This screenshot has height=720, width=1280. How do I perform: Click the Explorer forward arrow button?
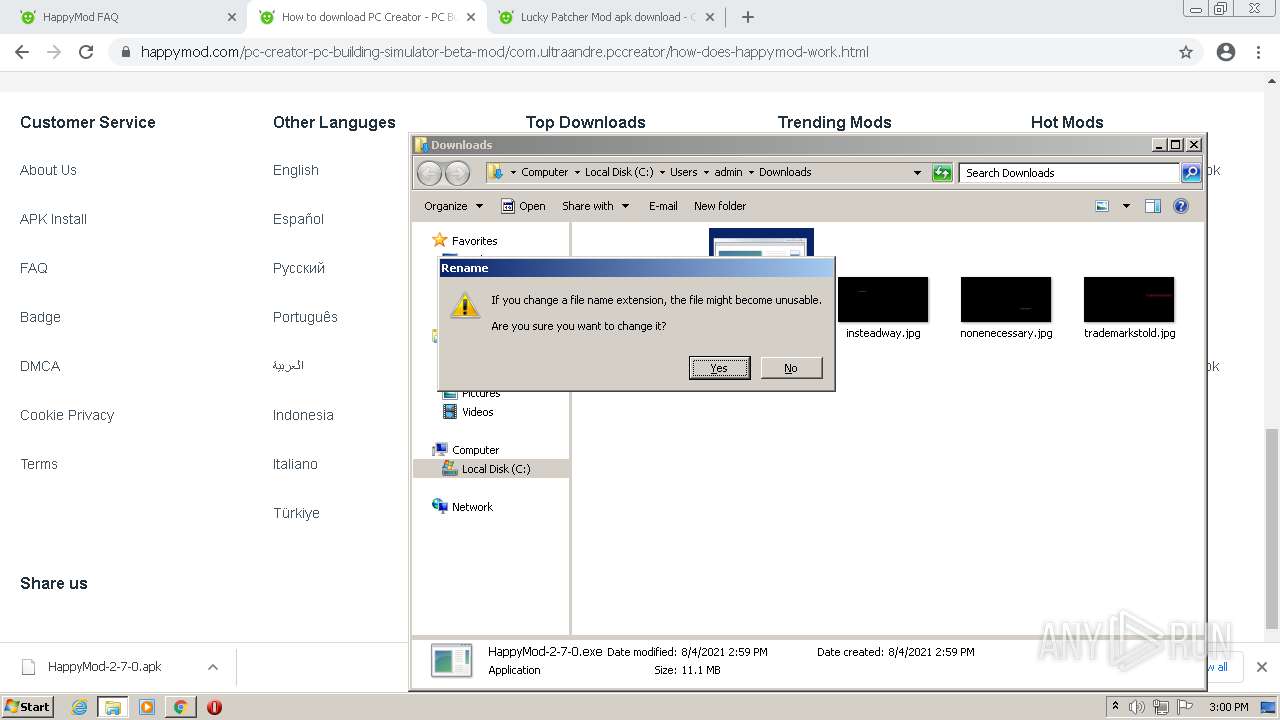(x=457, y=173)
